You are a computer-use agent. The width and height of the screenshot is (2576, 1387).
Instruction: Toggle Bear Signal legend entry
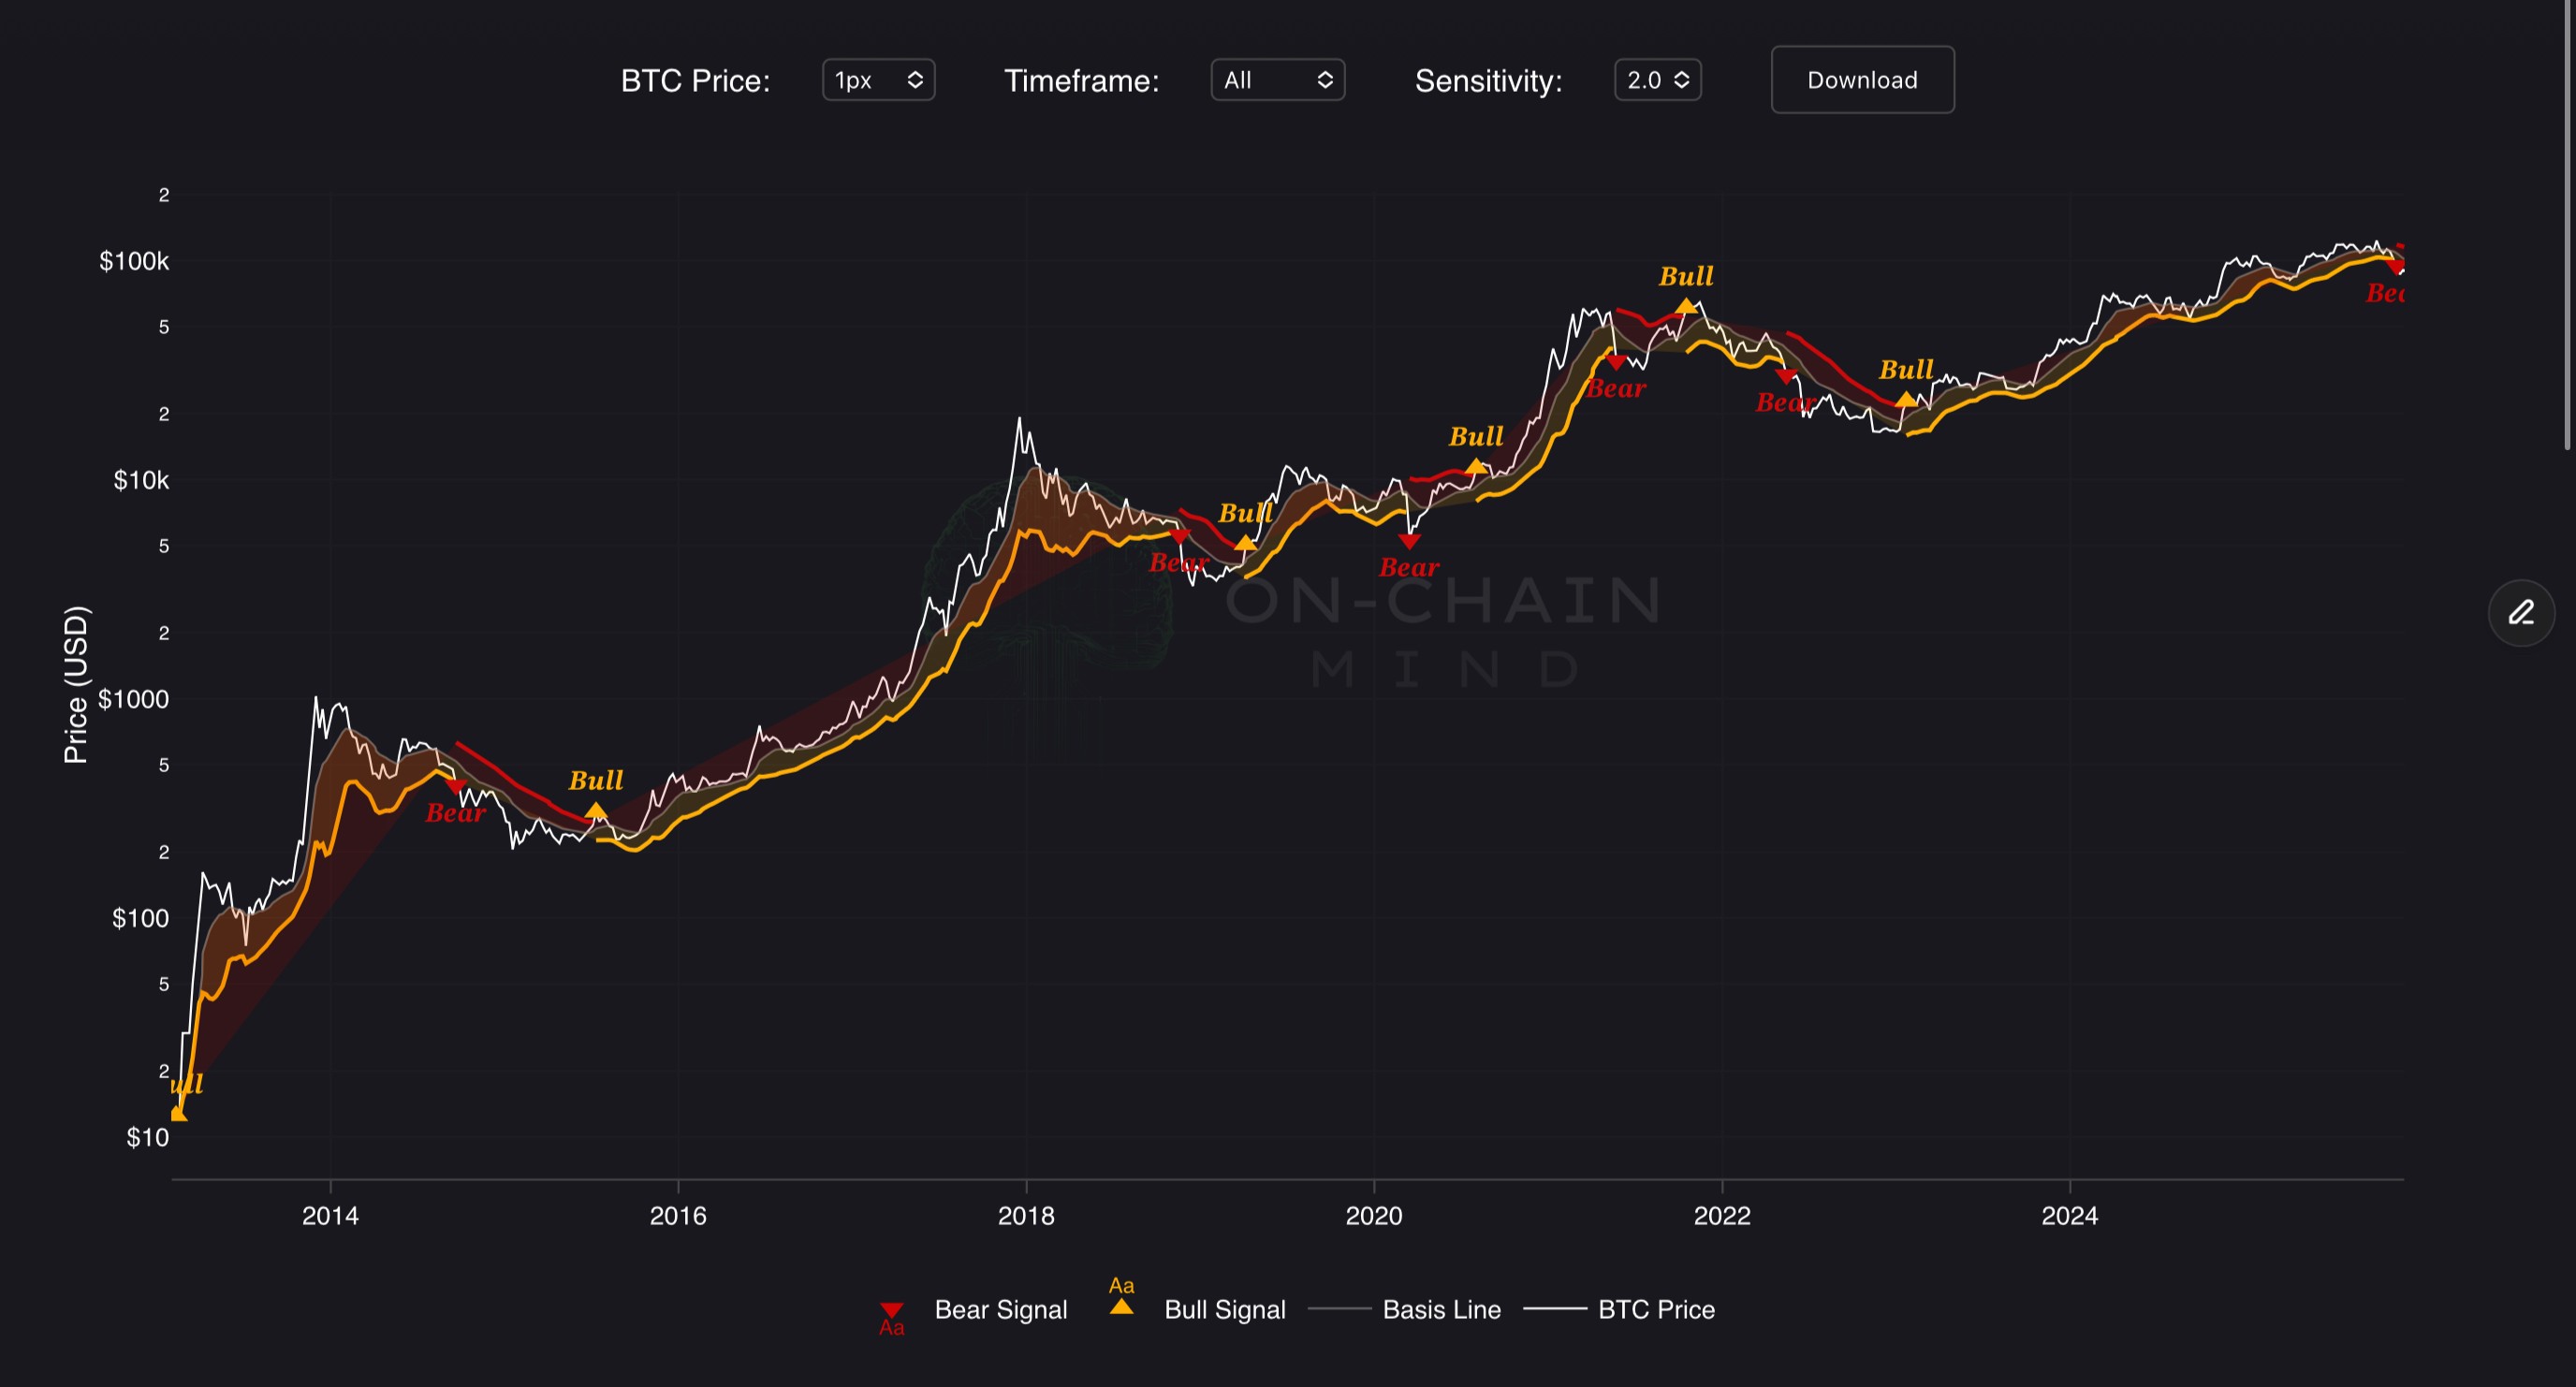click(1000, 1309)
